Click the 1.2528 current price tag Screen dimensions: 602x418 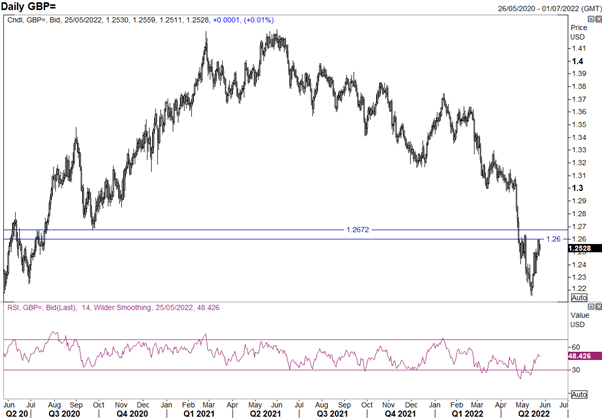(x=584, y=249)
